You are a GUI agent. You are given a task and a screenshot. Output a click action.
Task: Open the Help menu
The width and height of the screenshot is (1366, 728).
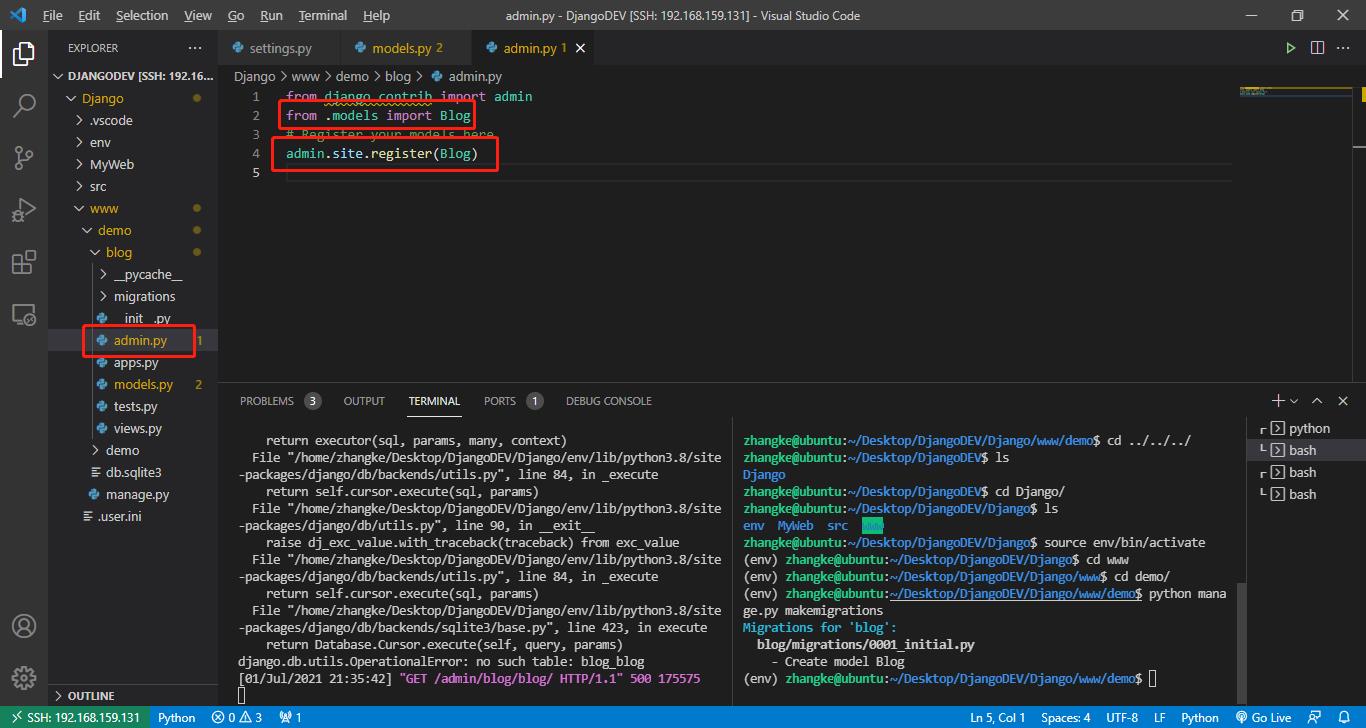376,16
